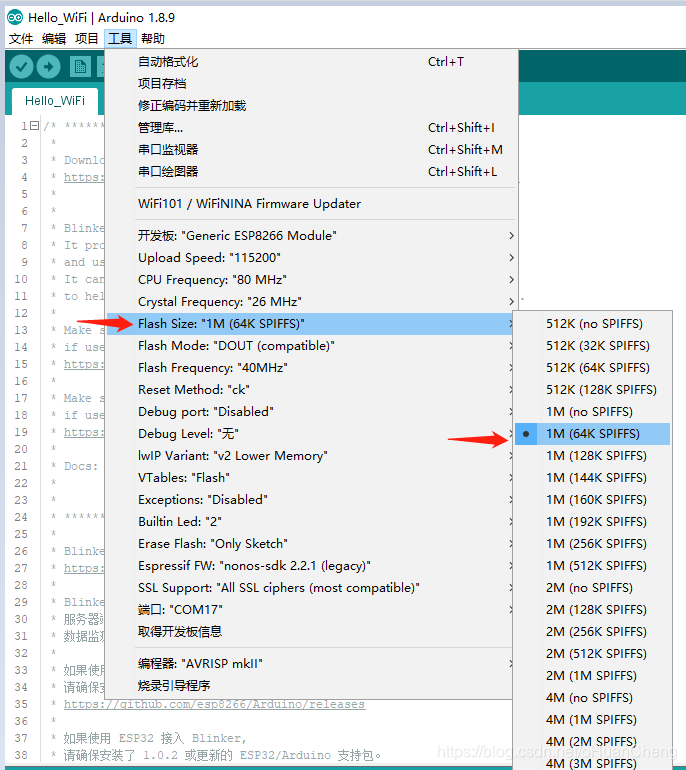Select 4M (2M SPIFFS) flash size
Image resolution: width=686 pixels, height=770 pixels.
[593, 742]
